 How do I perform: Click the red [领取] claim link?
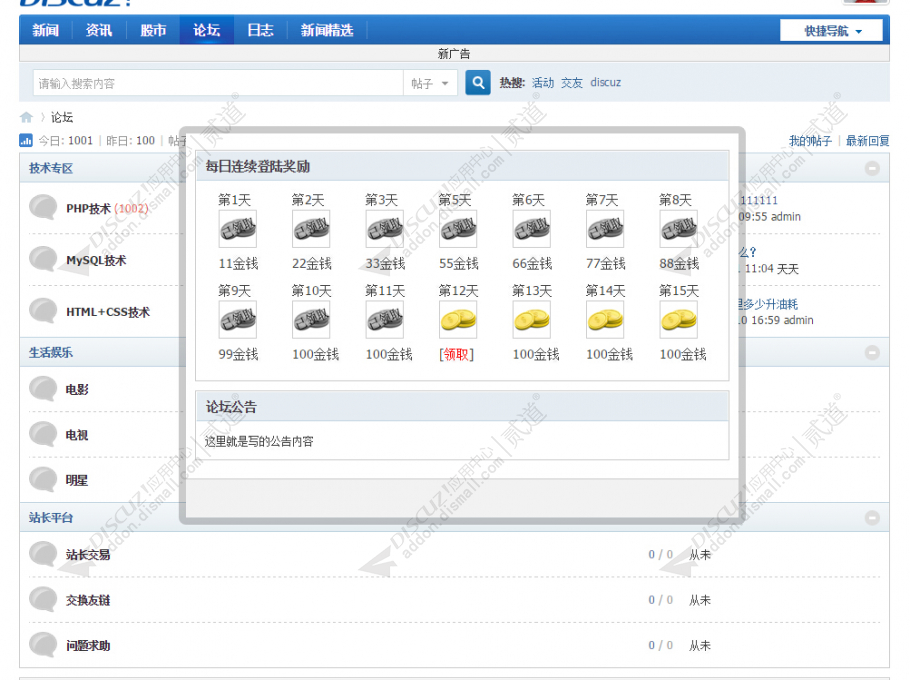457,355
